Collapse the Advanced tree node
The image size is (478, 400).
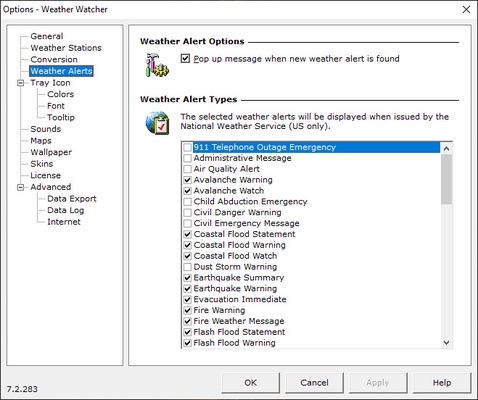click(x=21, y=187)
